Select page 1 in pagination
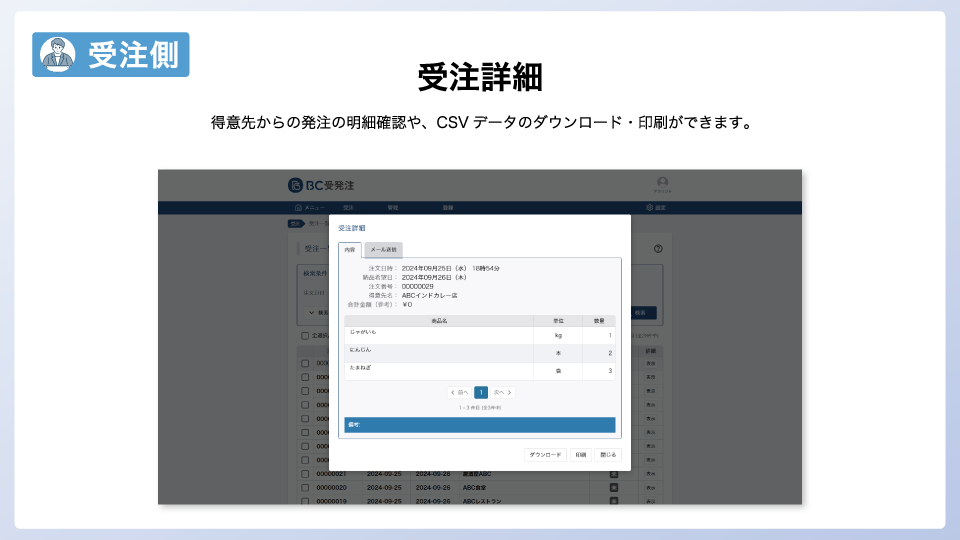This screenshot has height=540, width=960. 481,392
